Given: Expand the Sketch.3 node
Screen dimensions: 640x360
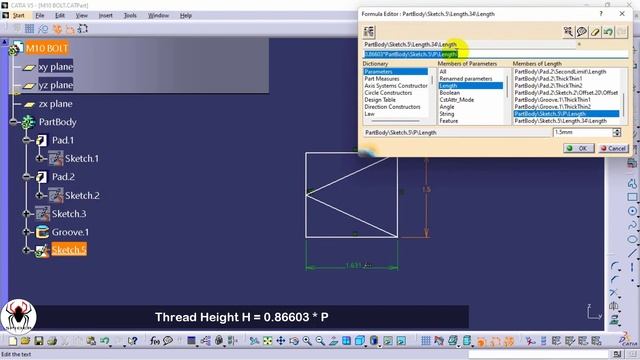Looking at the screenshot, I should (x=27, y=213).
